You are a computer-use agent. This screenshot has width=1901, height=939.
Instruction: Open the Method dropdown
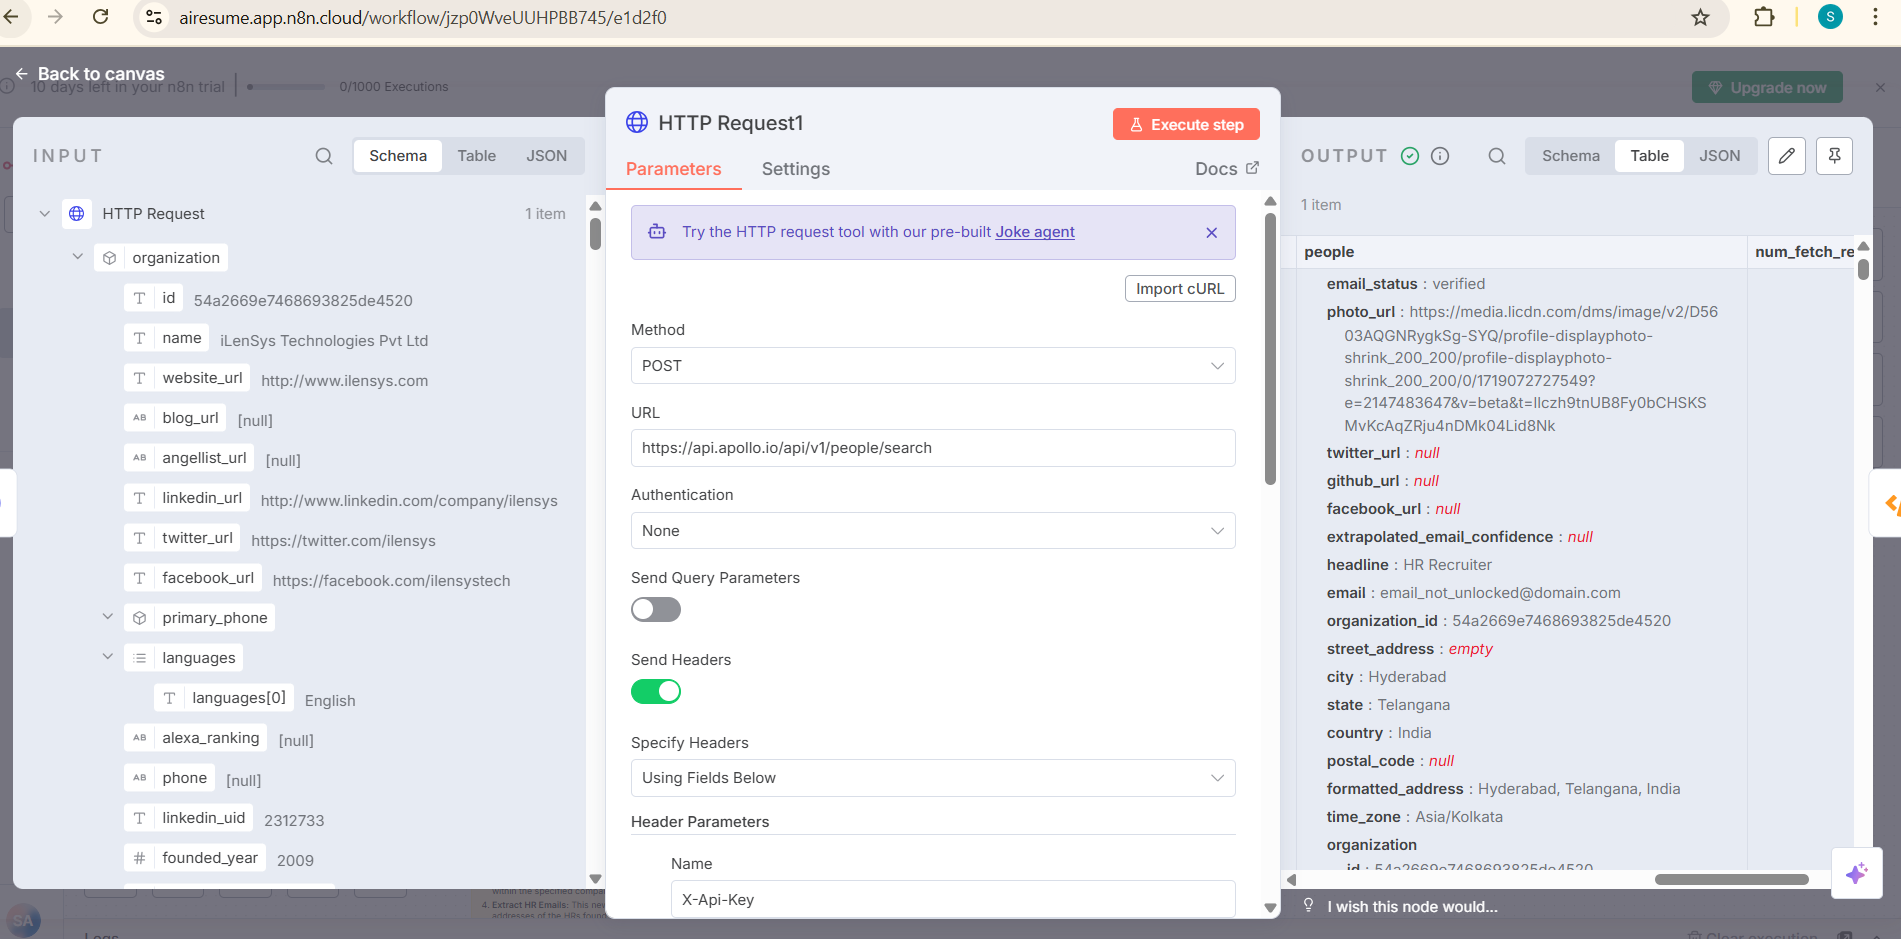tap(933, 366)
